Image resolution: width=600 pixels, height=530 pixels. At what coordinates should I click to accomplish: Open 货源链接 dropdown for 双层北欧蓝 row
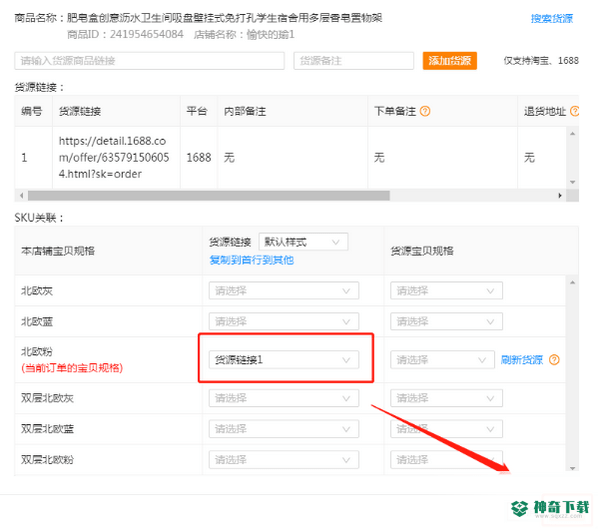pos(284,429)
